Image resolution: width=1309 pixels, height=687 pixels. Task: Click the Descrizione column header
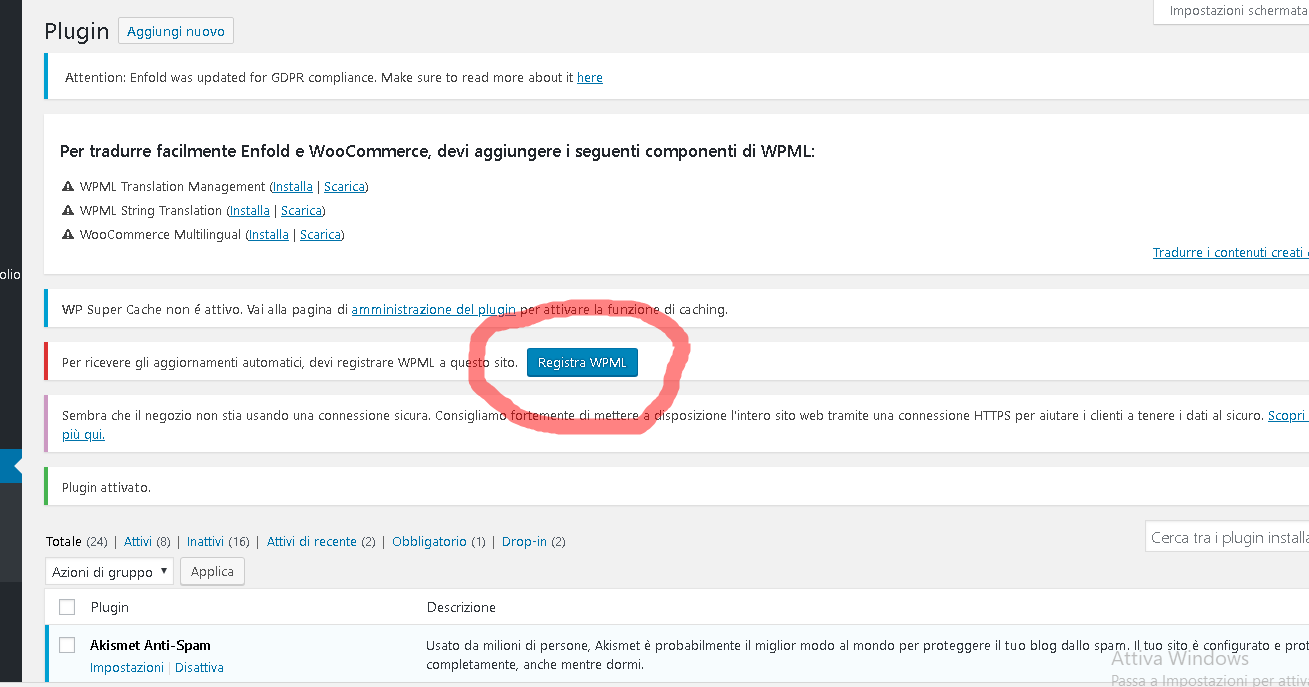tap(461, 607)
